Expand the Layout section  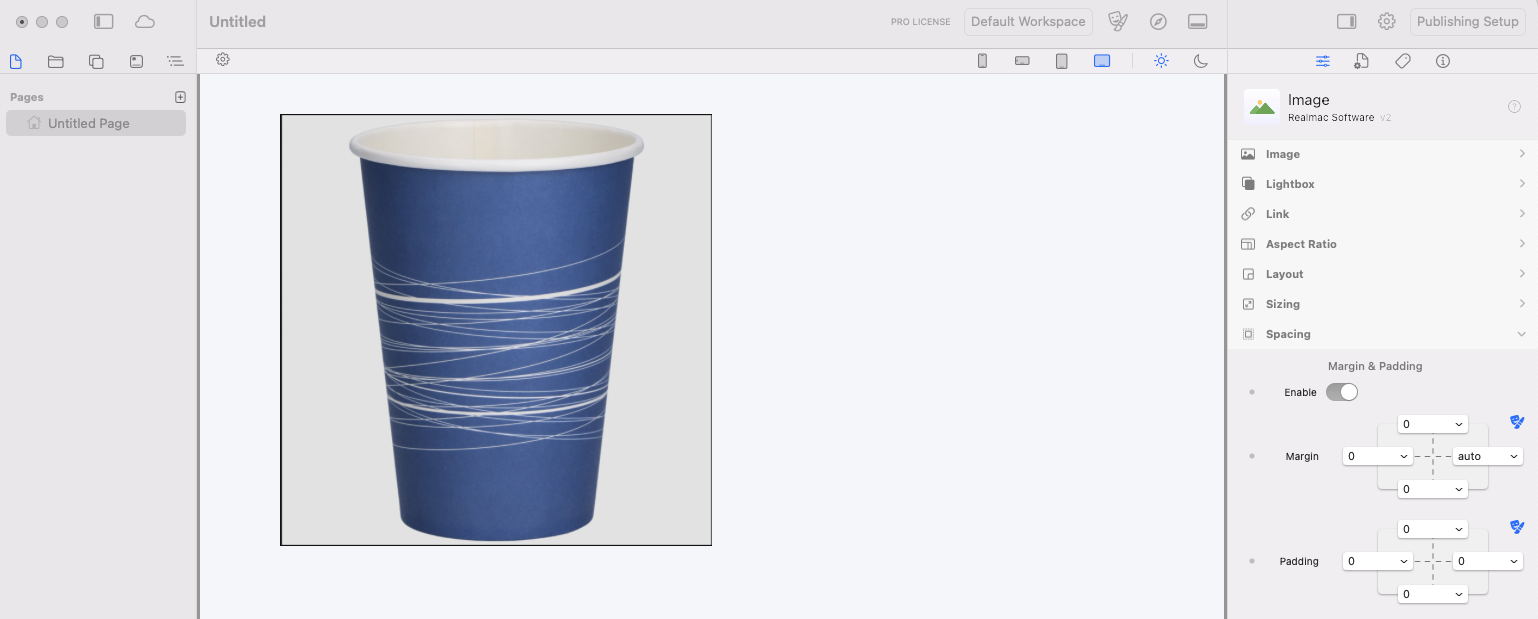(x=1383, y=274)
